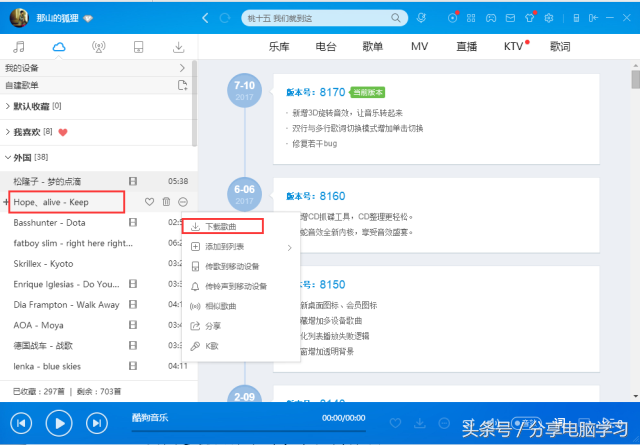Play the current song
The height and width of the screenshot is (445, 640).
pos(59,423)
